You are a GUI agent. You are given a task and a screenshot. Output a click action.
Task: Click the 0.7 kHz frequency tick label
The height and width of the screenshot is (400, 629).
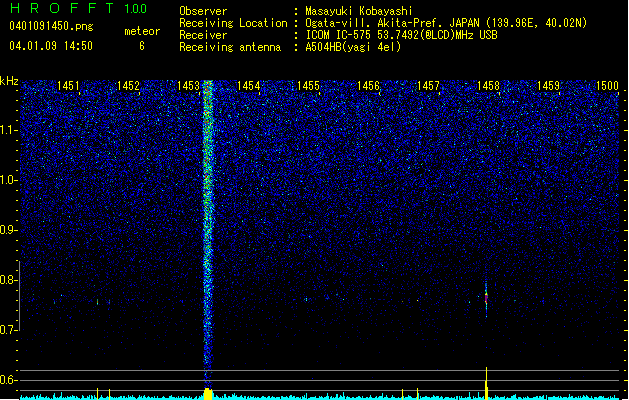[x=8, y=330]
